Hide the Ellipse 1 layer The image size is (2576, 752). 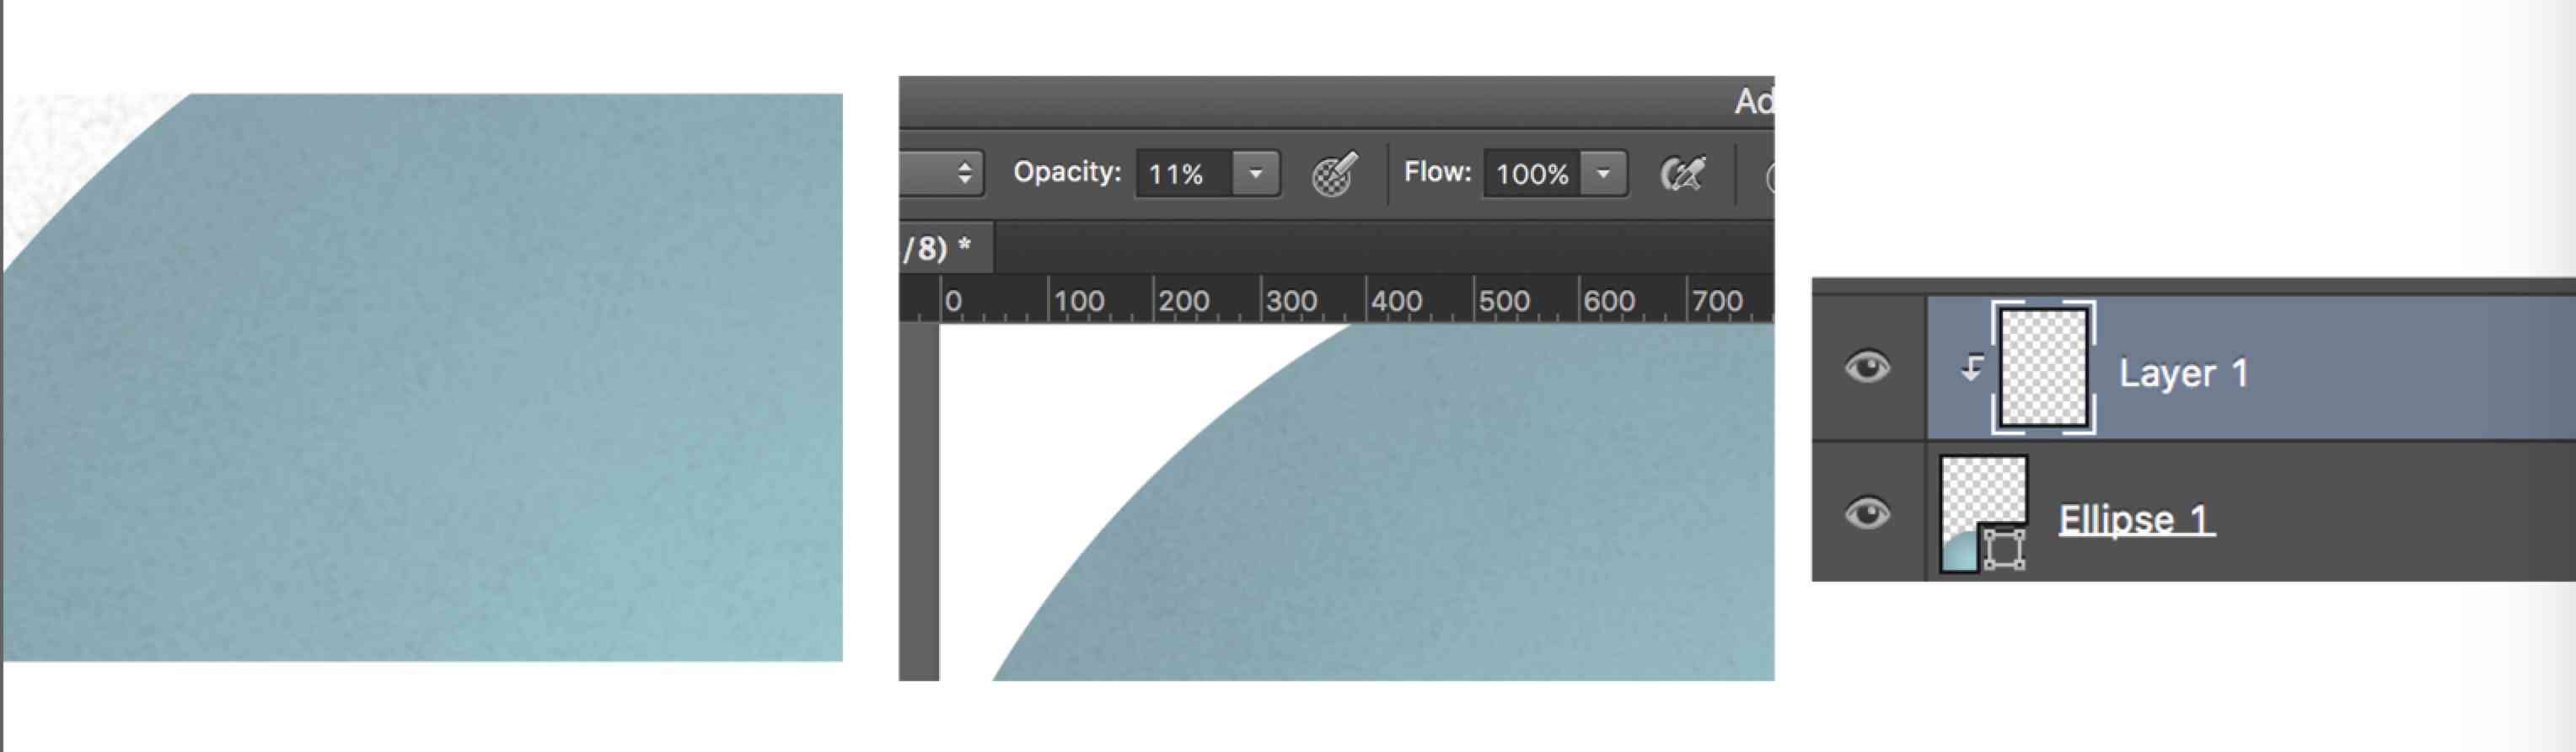pos(1866,514)
